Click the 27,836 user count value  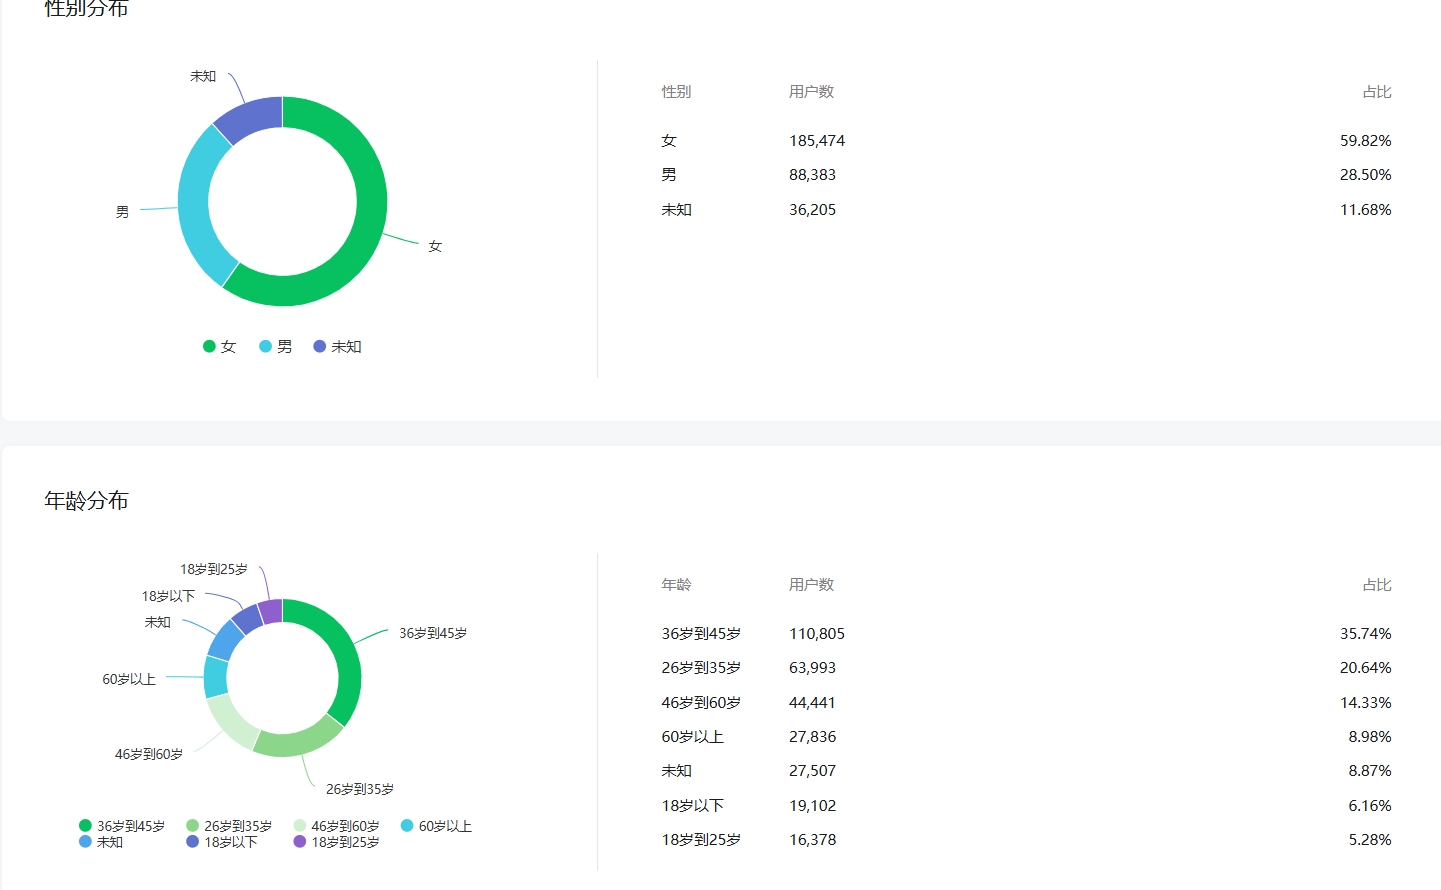pyautogui.click(x=812, y=737)
